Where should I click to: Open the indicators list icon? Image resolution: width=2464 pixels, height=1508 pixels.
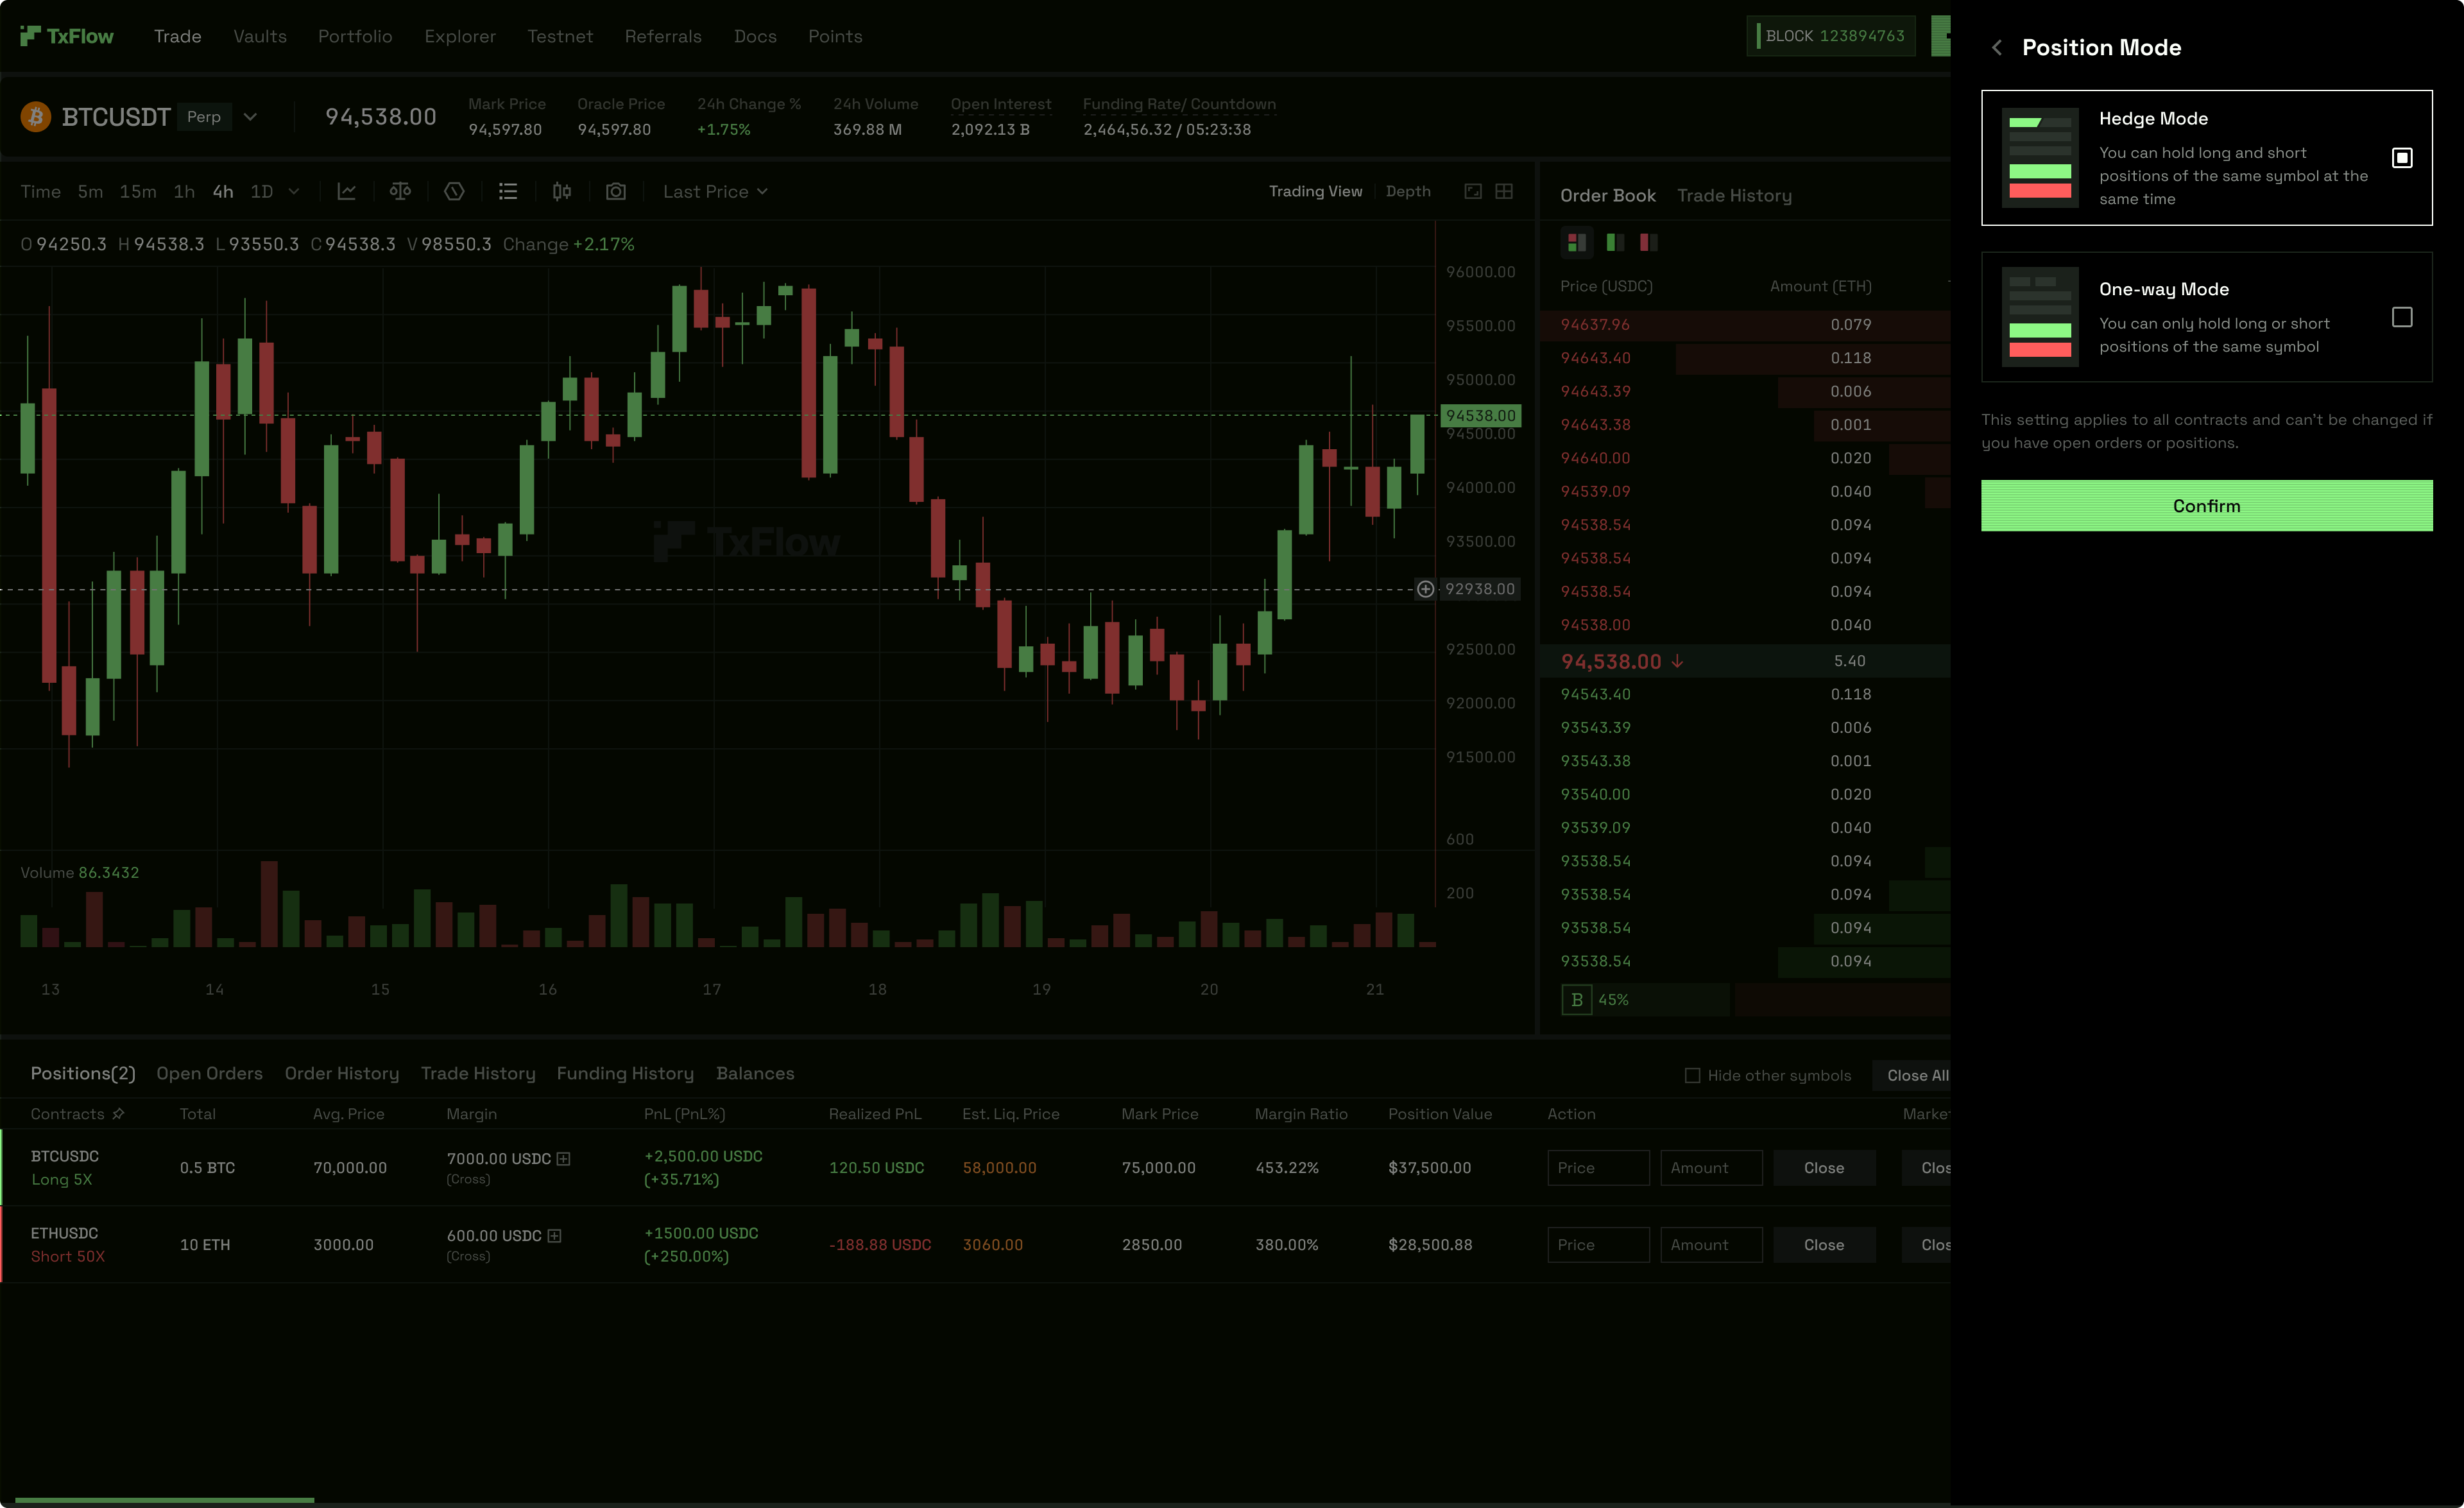coord(508,191)
